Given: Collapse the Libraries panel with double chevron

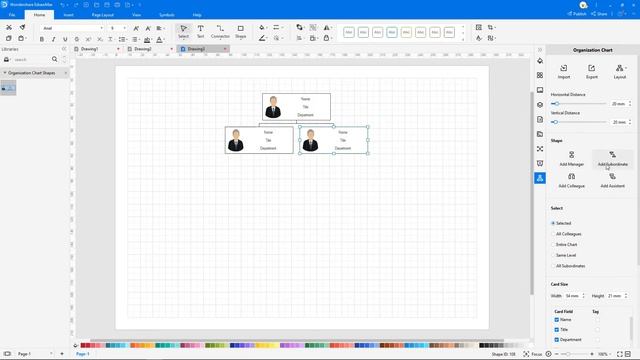Looking at the screenshot, I should tap(64, 49).
